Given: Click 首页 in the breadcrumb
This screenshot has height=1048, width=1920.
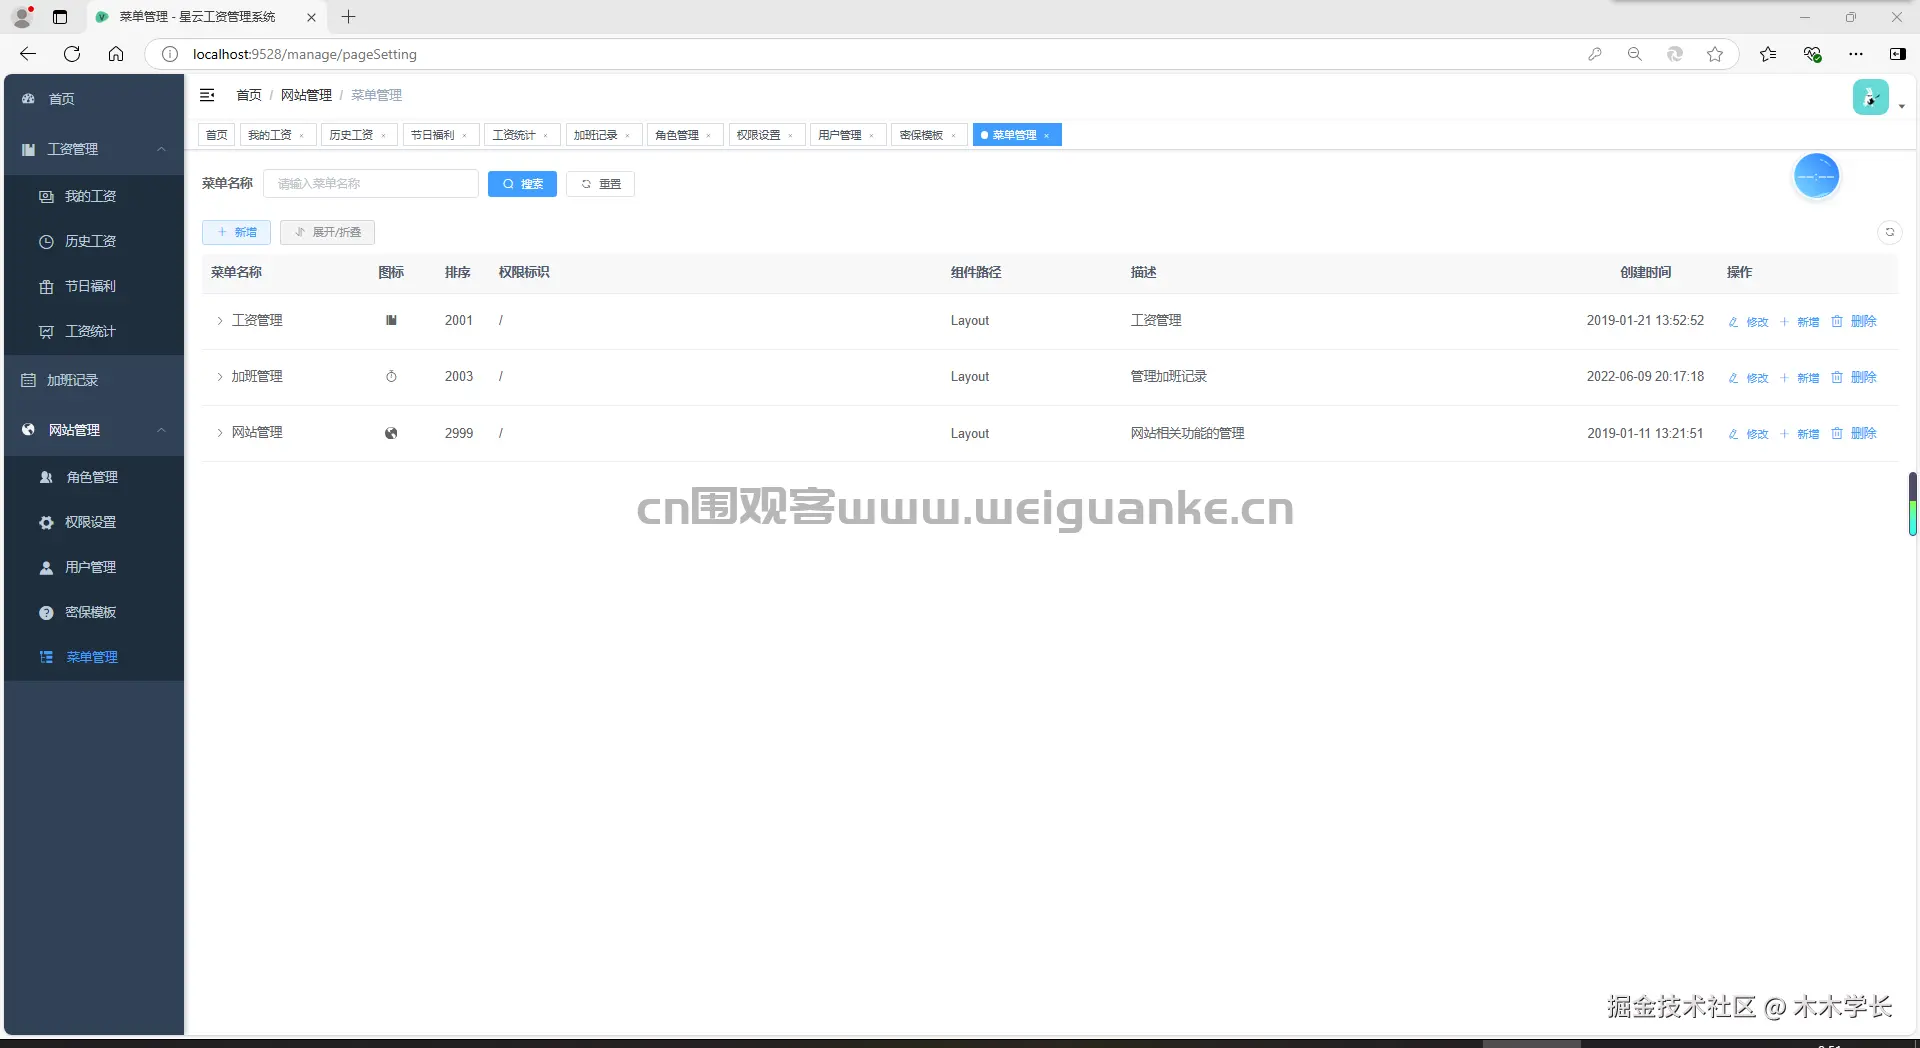Looking at the screenshot, I should tap(249, 95).
